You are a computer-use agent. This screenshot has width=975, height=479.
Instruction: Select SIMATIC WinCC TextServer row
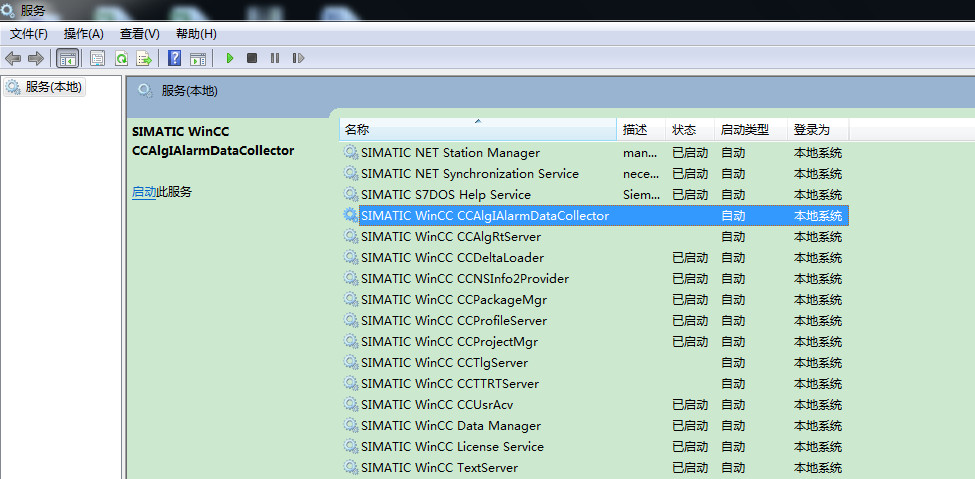click(x=594, y=468)
